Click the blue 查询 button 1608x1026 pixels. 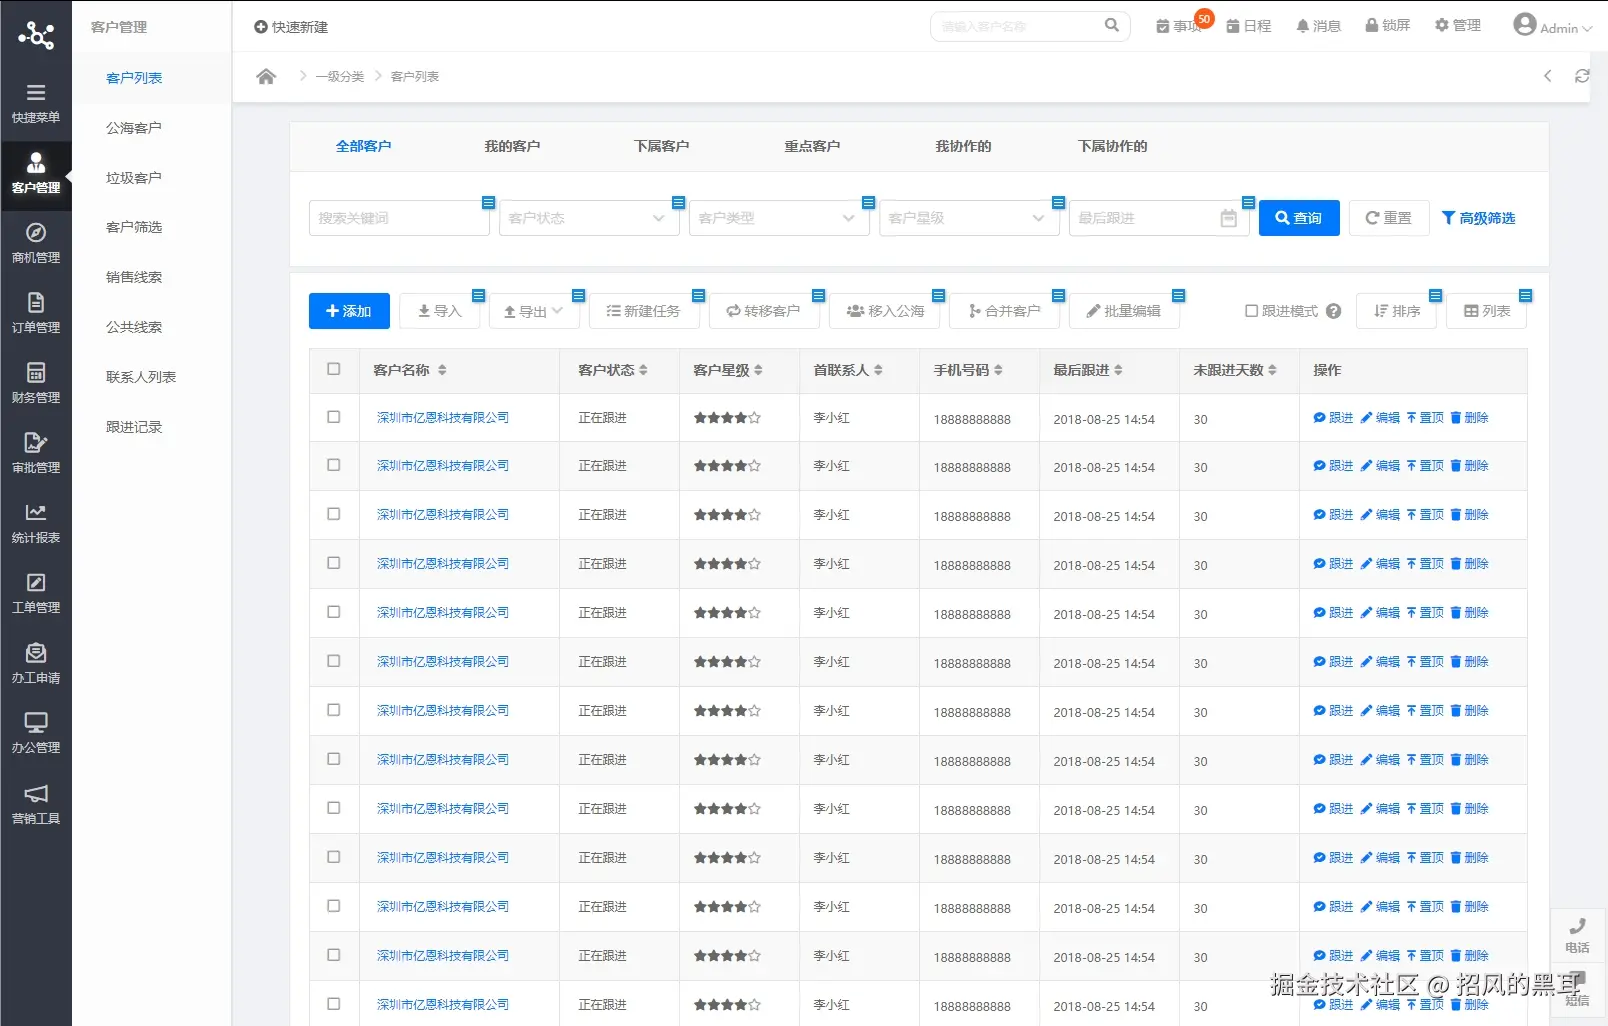tap(1299, 218)
